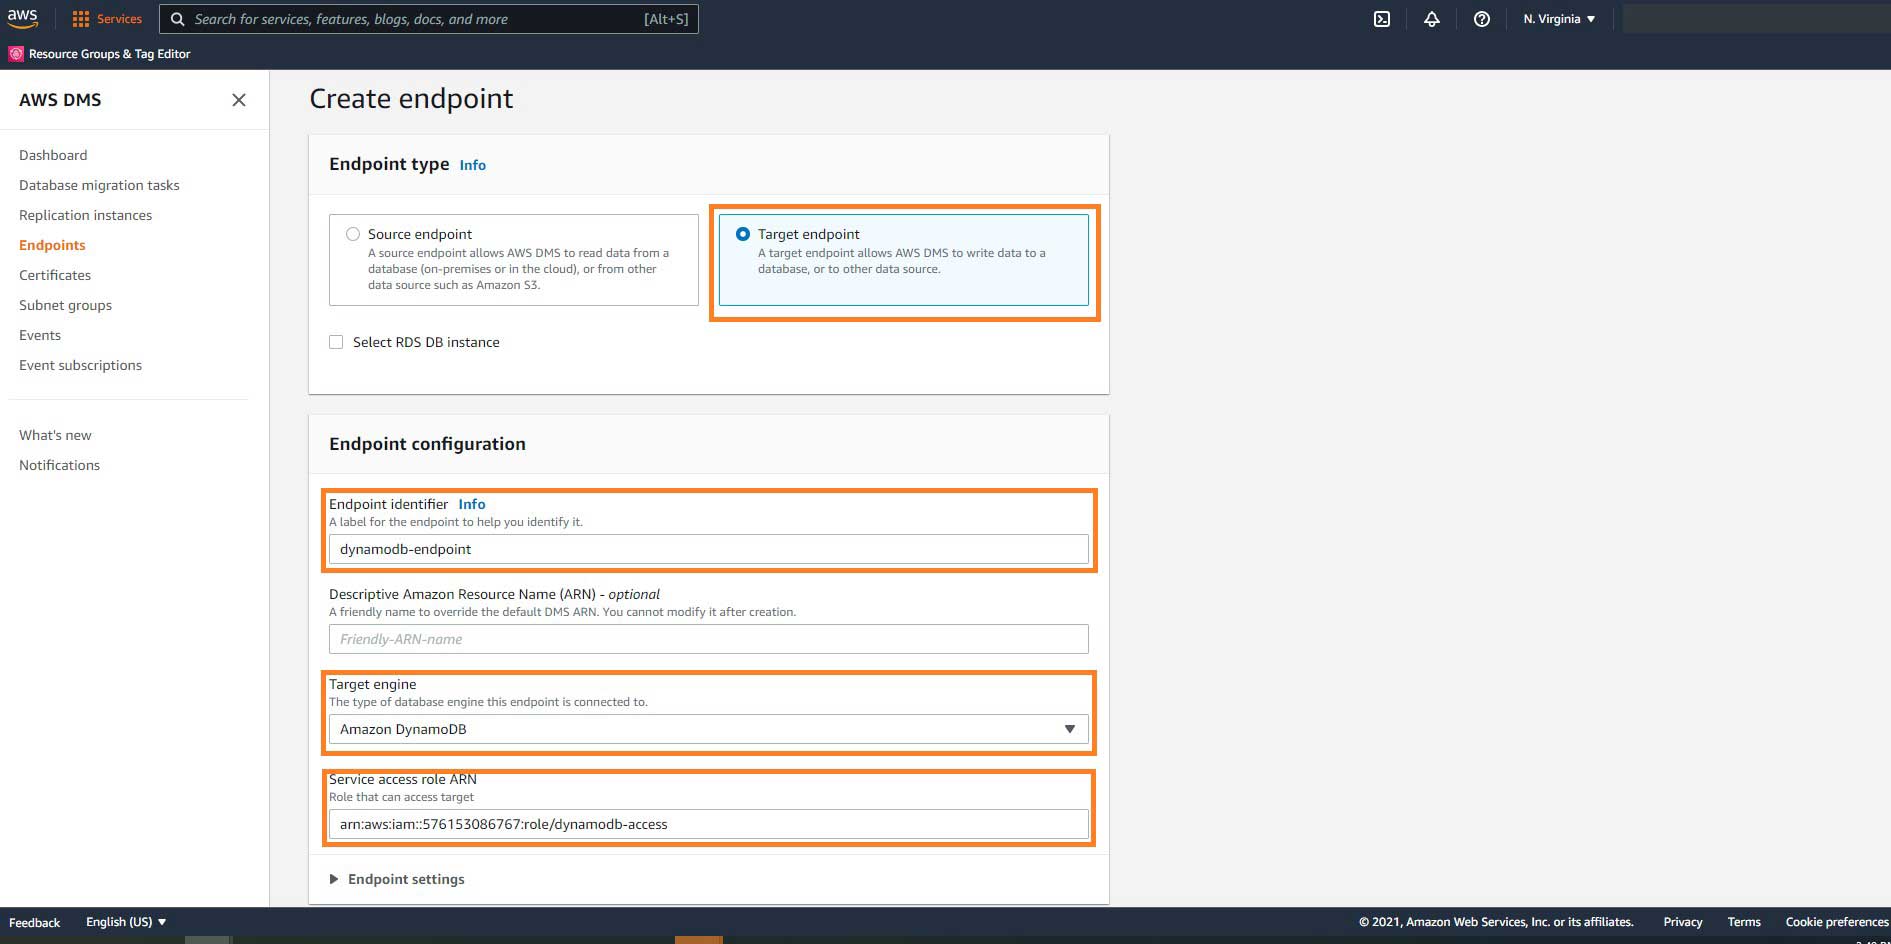Close the AWS DMS sidebar panel

(239, 100)
